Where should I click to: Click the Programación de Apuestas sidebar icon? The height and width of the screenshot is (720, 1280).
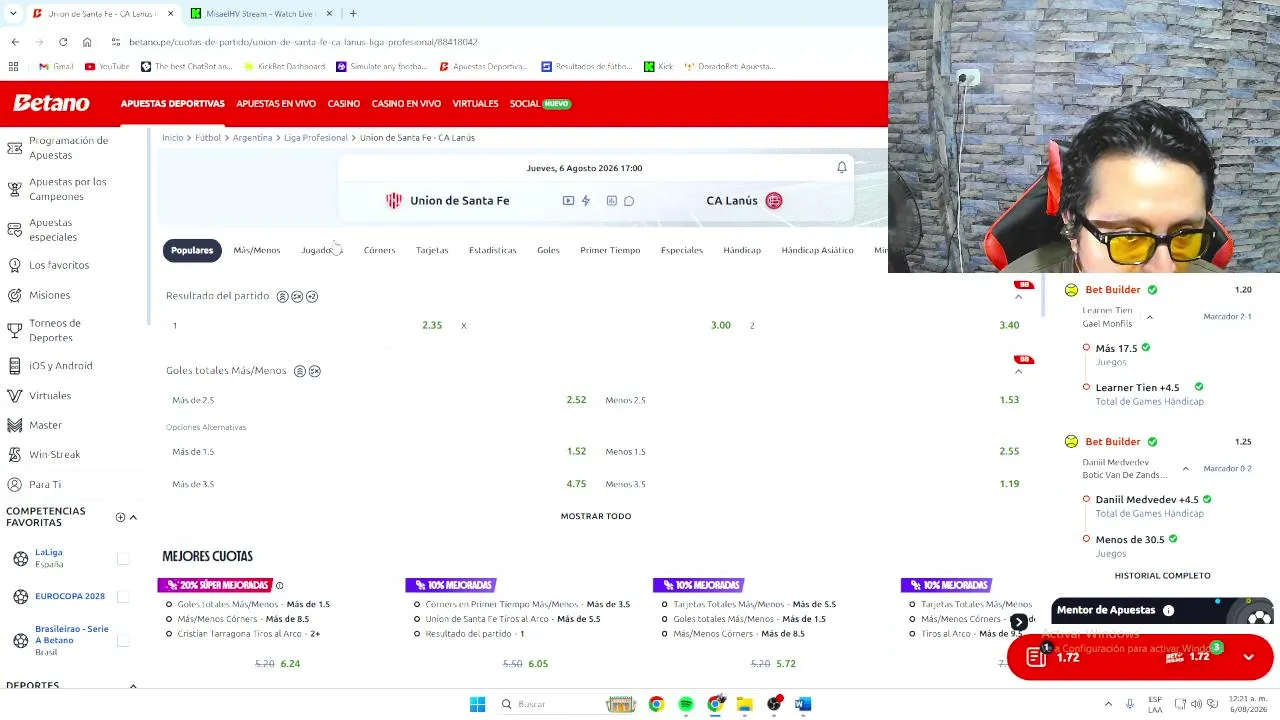click(15, 148)
